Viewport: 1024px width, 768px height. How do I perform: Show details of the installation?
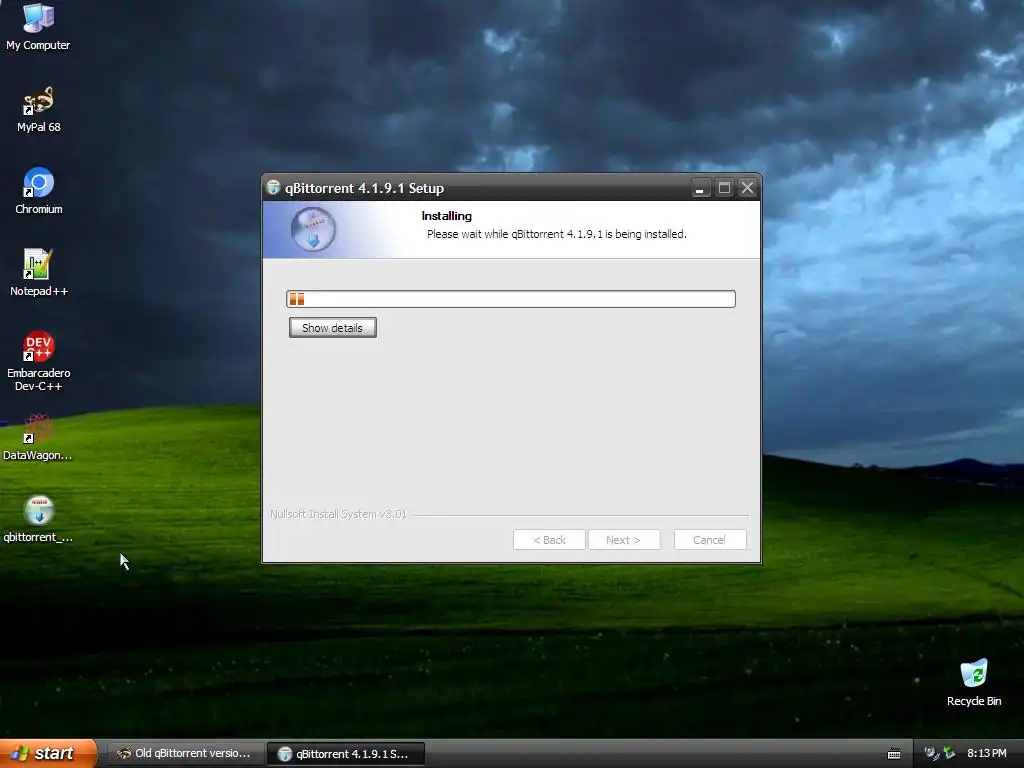[332, 328]
